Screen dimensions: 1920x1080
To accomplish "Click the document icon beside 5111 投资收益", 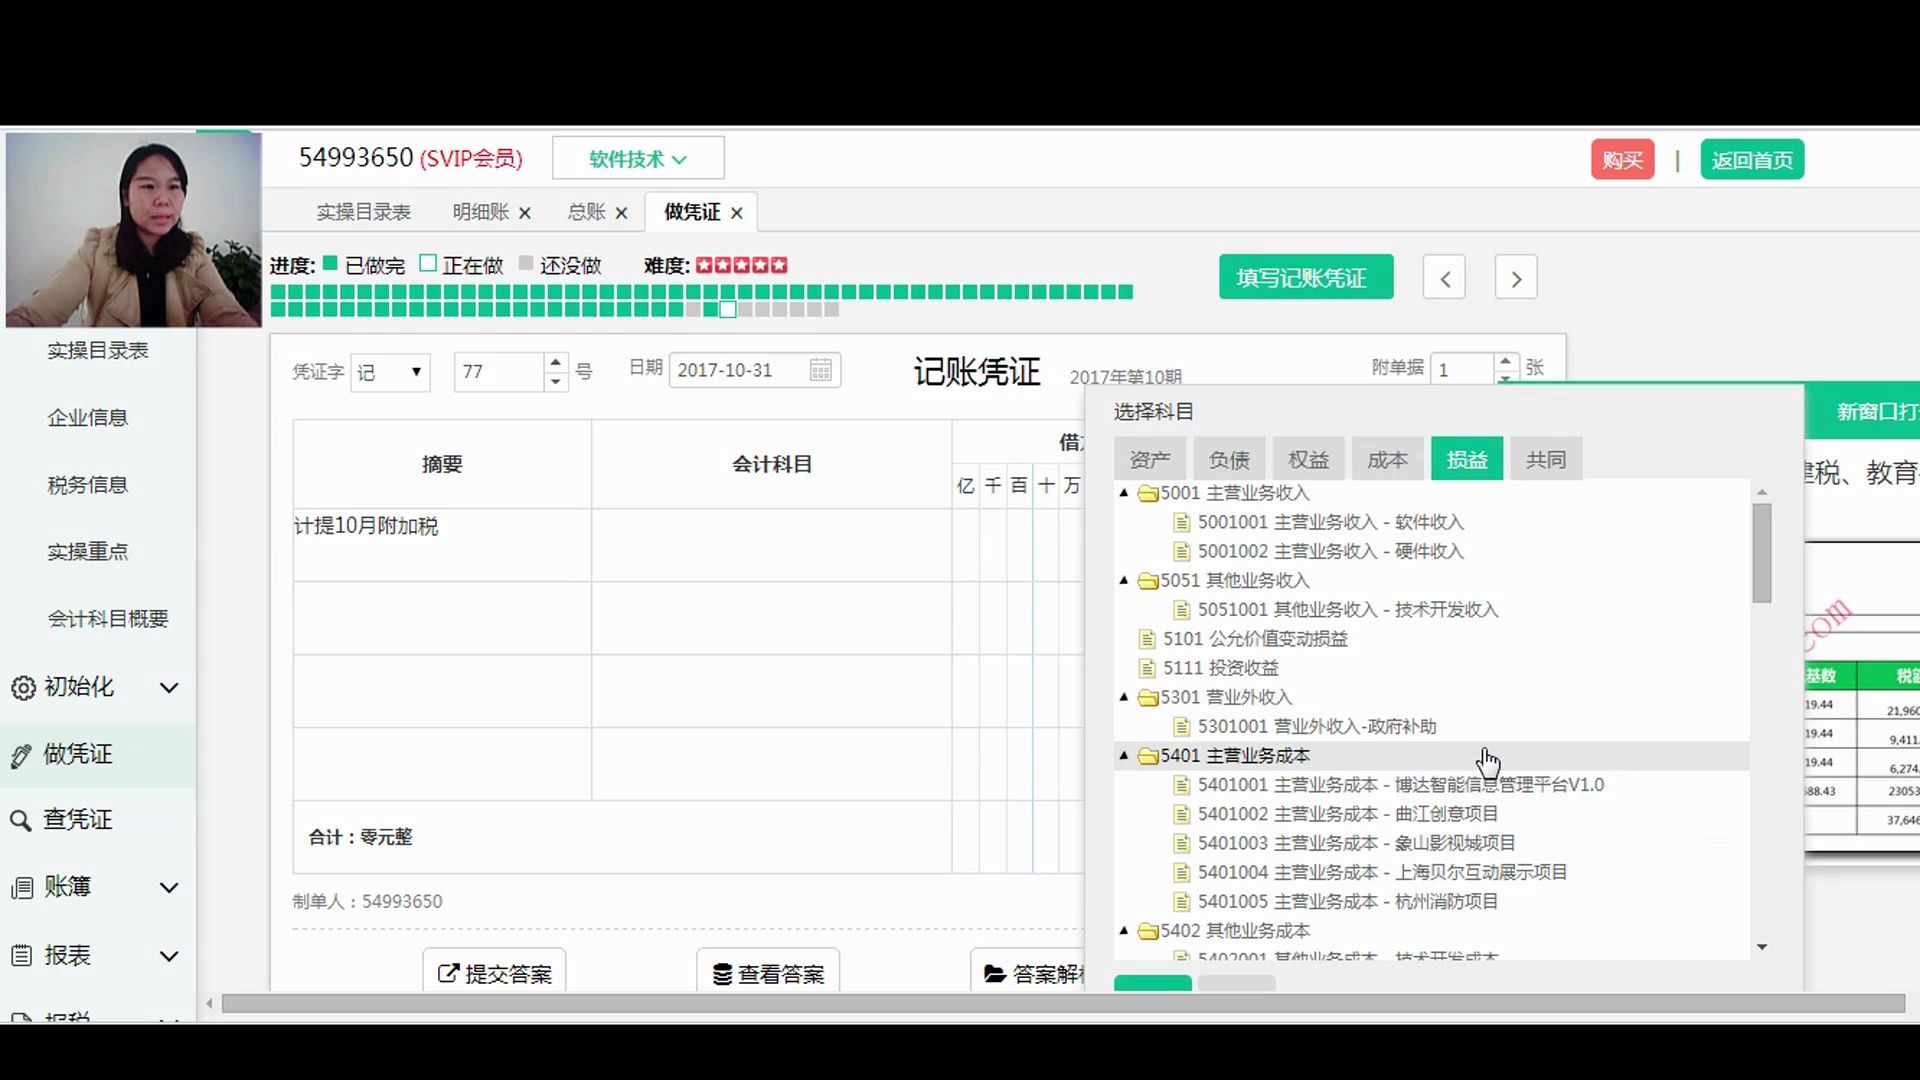I will pyautogui.click(x=1146, y=668).
